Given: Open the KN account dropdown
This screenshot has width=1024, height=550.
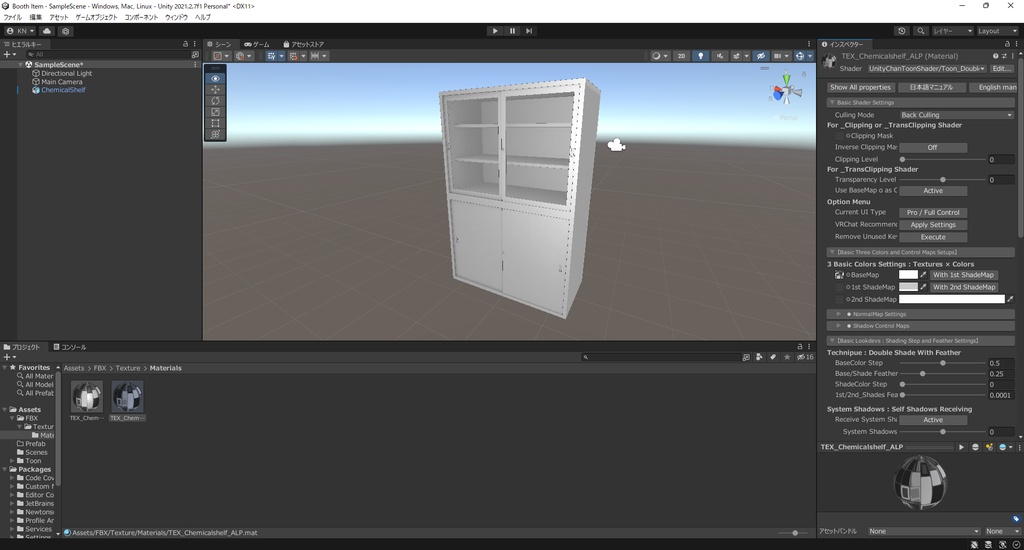Looking at the screenshot, I should click(20, 31).
